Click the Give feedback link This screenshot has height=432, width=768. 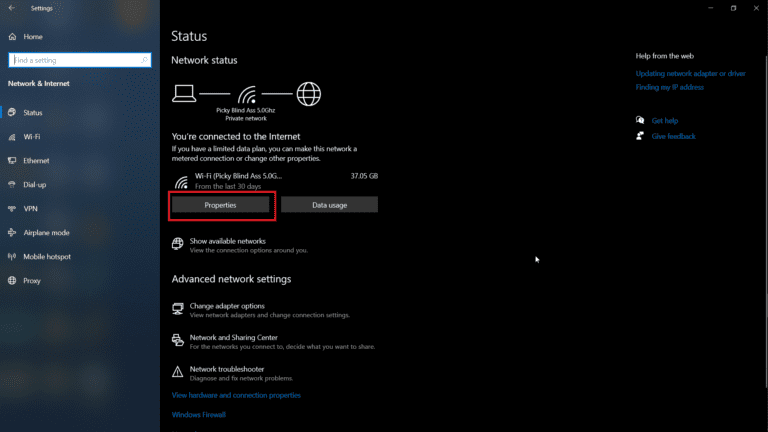pos(673,136)
